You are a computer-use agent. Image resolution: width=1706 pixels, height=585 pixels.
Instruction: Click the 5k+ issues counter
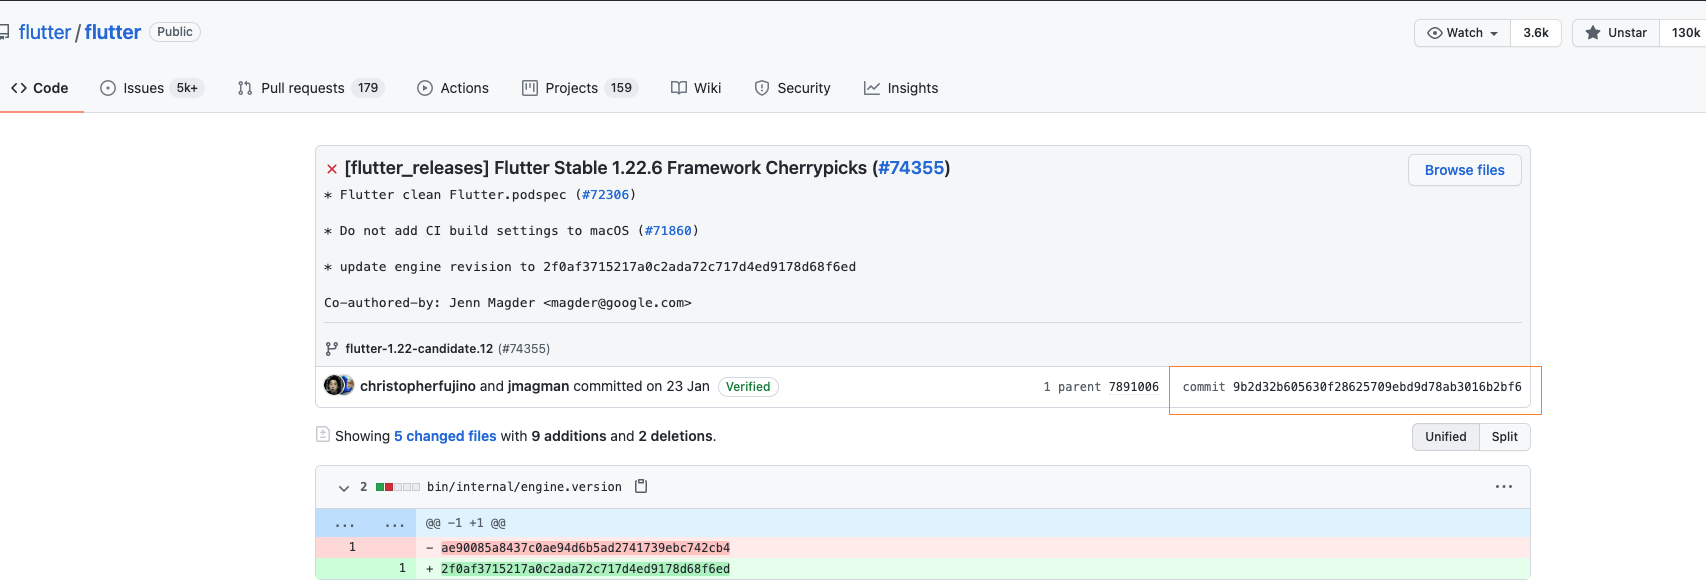pyautogui.click(x=187, y=88)
